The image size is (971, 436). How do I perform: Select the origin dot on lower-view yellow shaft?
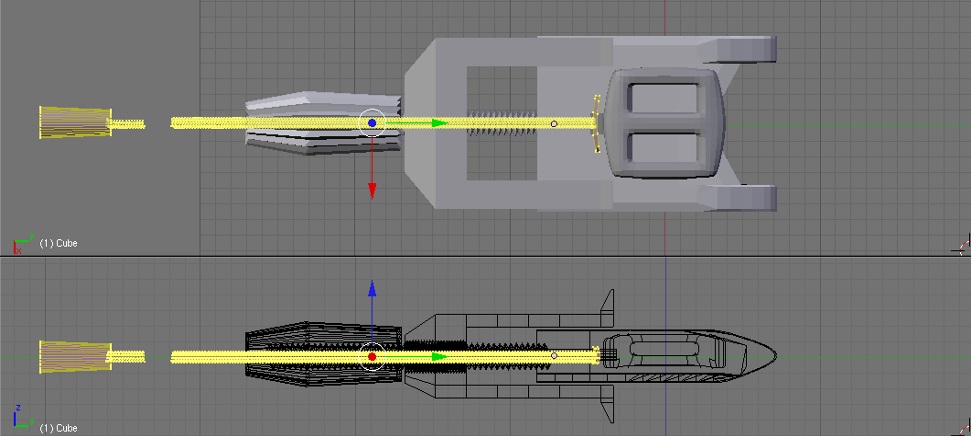tap(554, 356)
